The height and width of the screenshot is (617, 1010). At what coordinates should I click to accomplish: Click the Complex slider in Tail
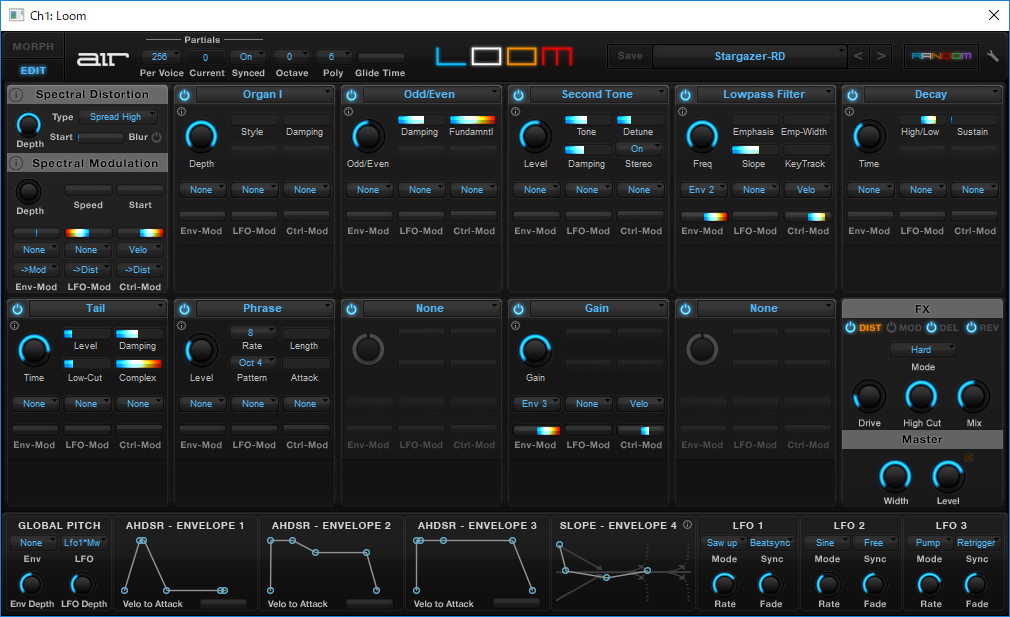pyautogui.click(x=138, y=364)
